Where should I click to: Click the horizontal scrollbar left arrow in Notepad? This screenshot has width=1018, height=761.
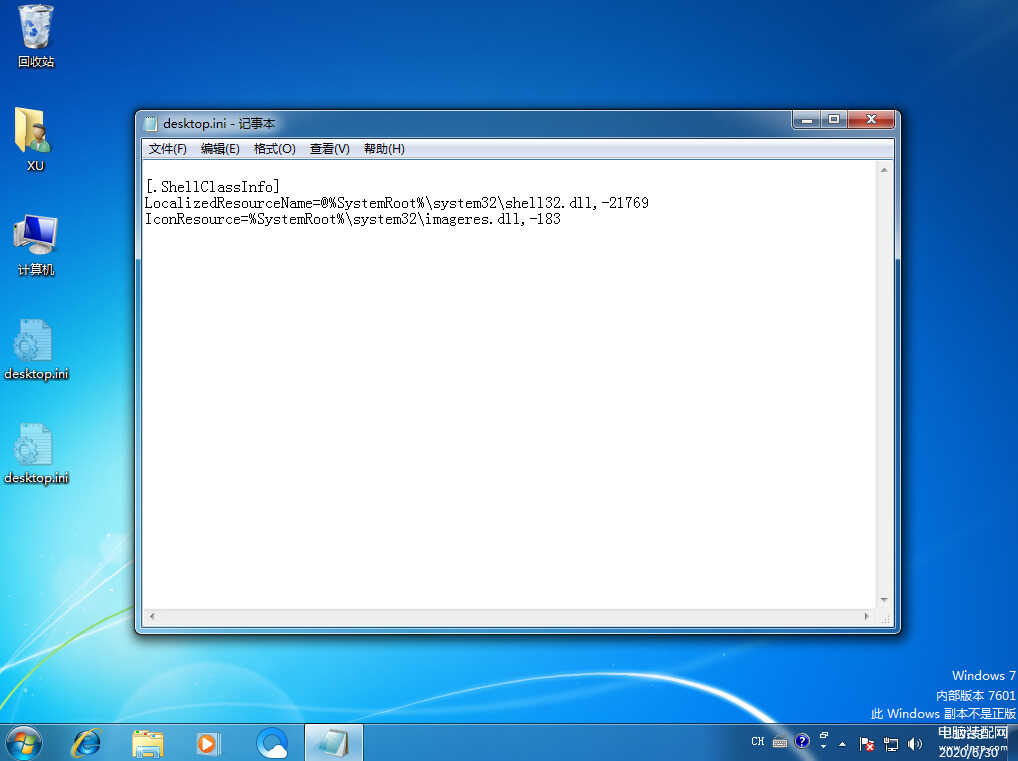[151, 616]
